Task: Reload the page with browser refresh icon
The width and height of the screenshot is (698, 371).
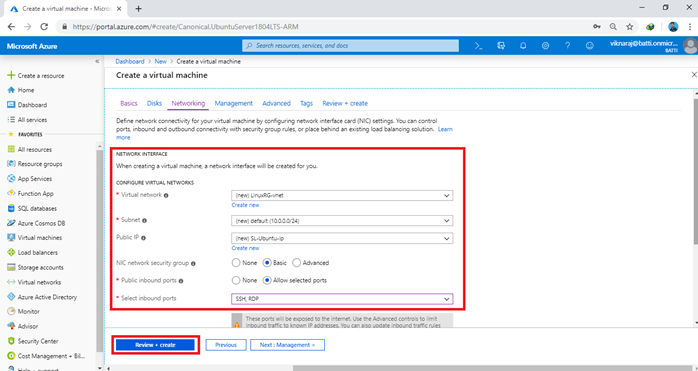Action: (44, 27)
